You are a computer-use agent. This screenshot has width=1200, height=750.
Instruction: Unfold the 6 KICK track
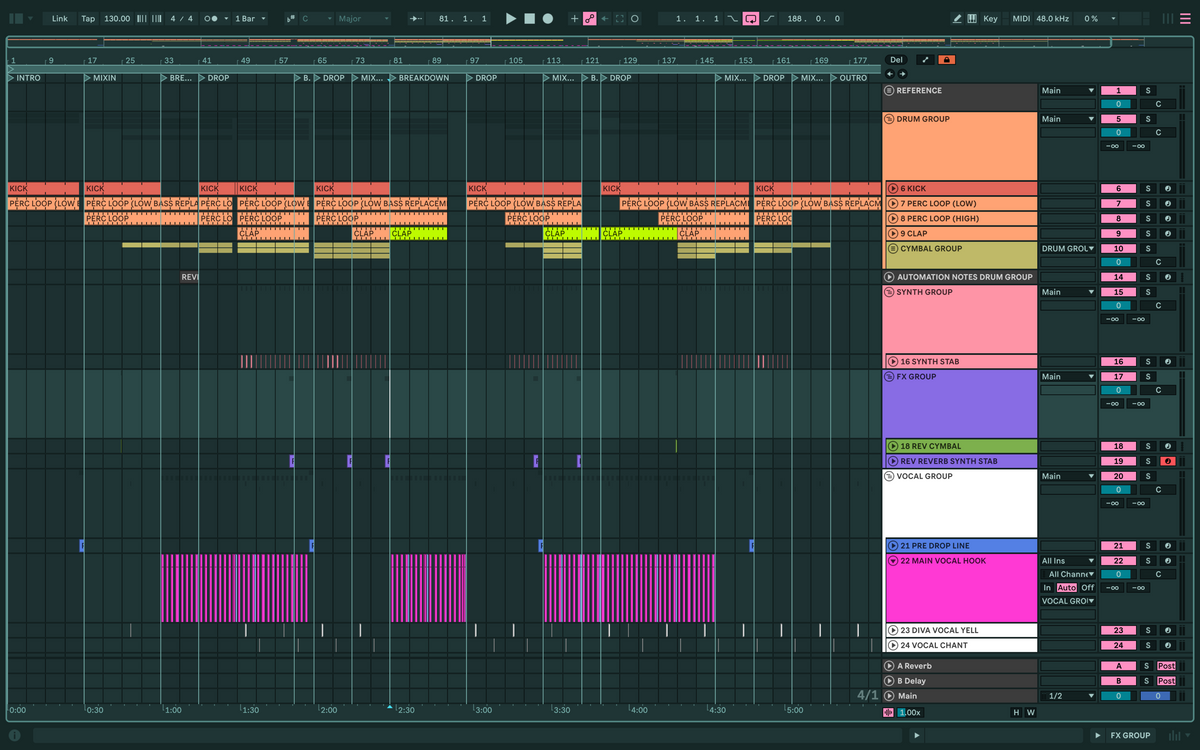pyautogui.click(x=892, y=188)
